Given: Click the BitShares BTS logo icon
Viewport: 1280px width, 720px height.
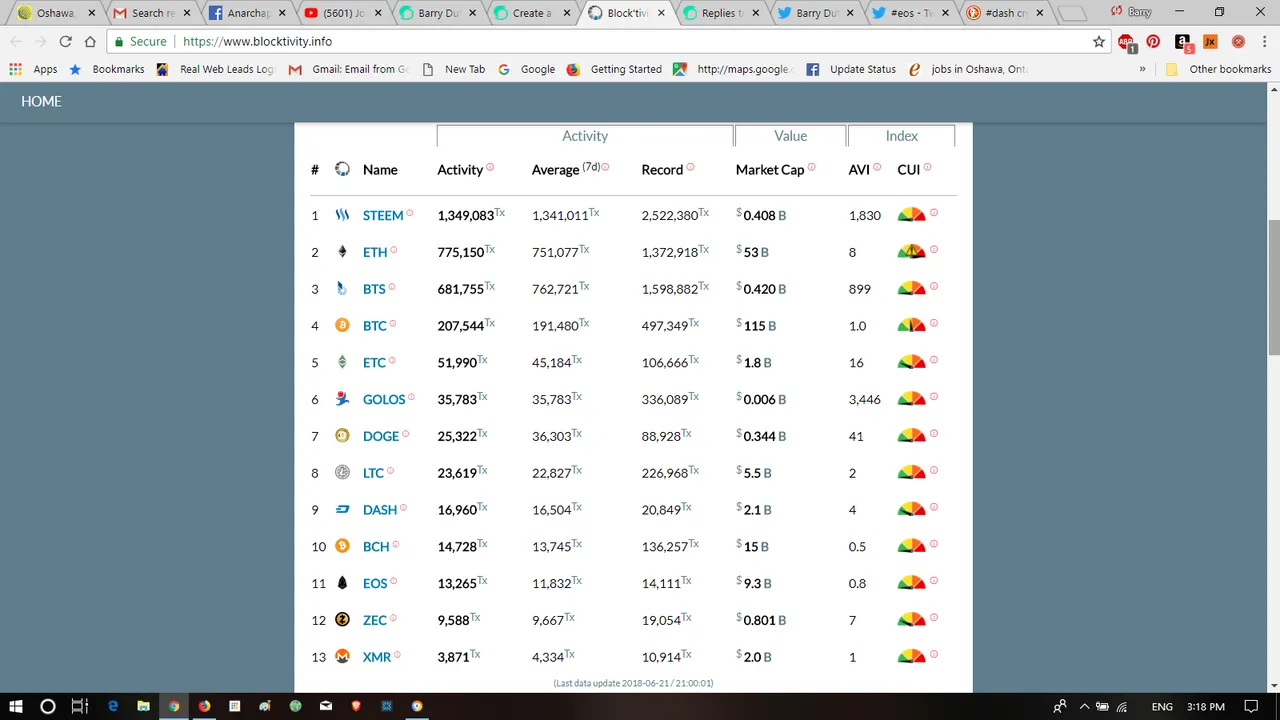Looking at the screenshot, I should click(342, 289).
